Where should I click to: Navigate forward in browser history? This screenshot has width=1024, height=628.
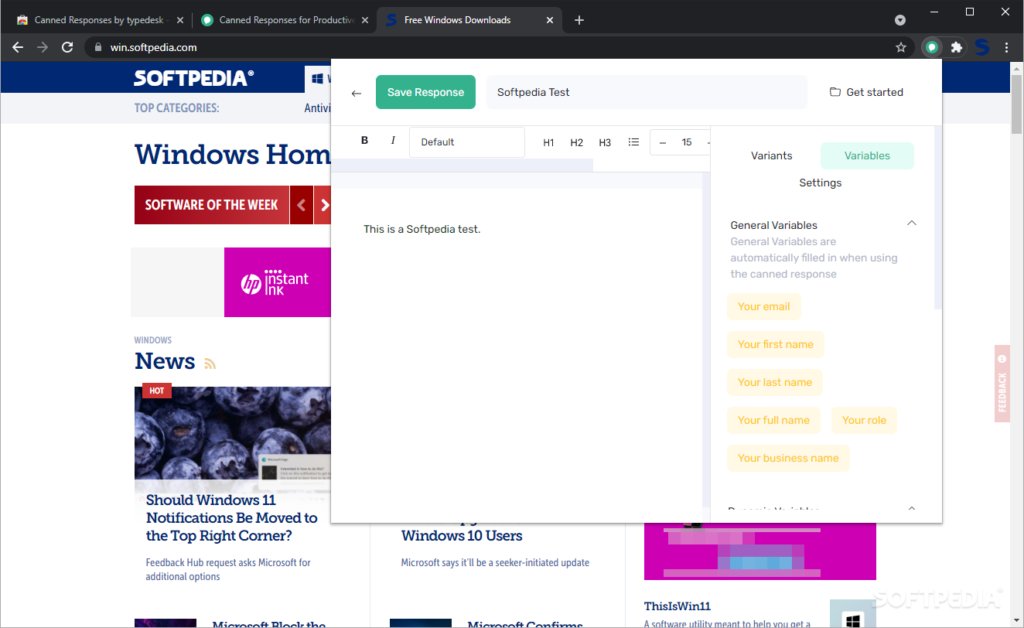point(42,47)
